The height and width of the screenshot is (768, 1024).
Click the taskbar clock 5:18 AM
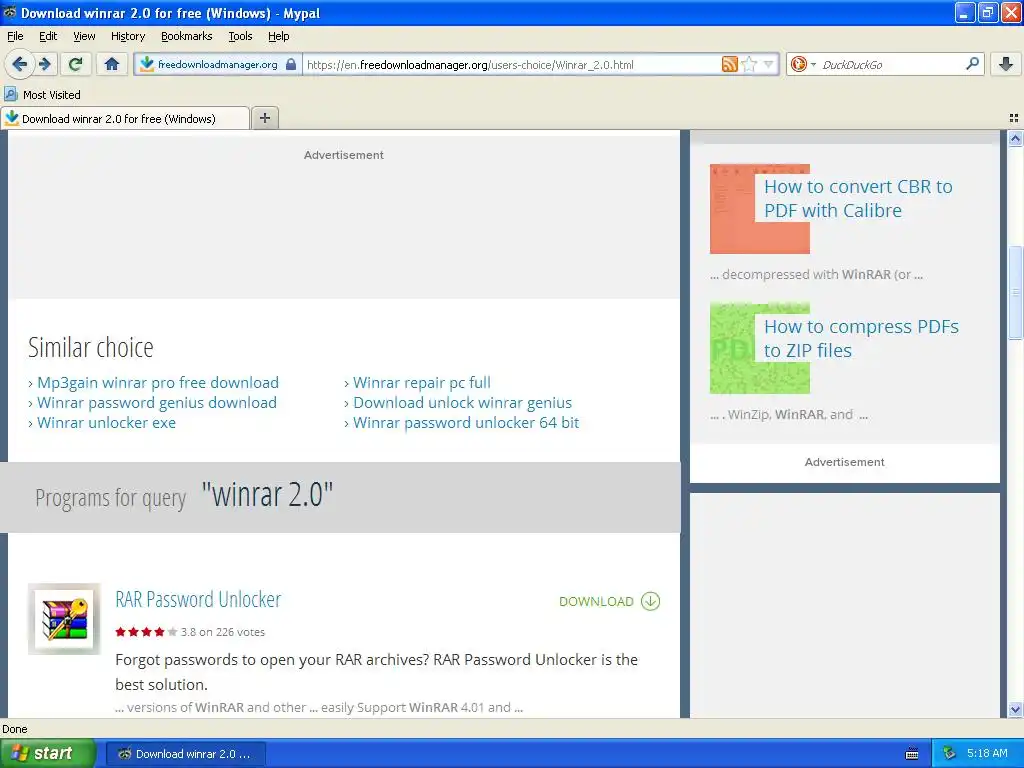click(x=987, y=753)
